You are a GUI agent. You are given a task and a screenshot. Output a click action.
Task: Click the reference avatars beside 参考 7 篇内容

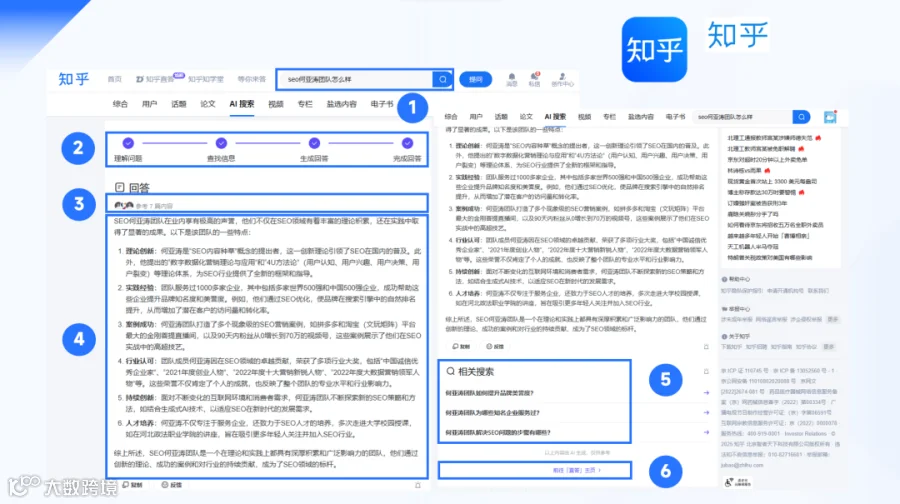123,205
